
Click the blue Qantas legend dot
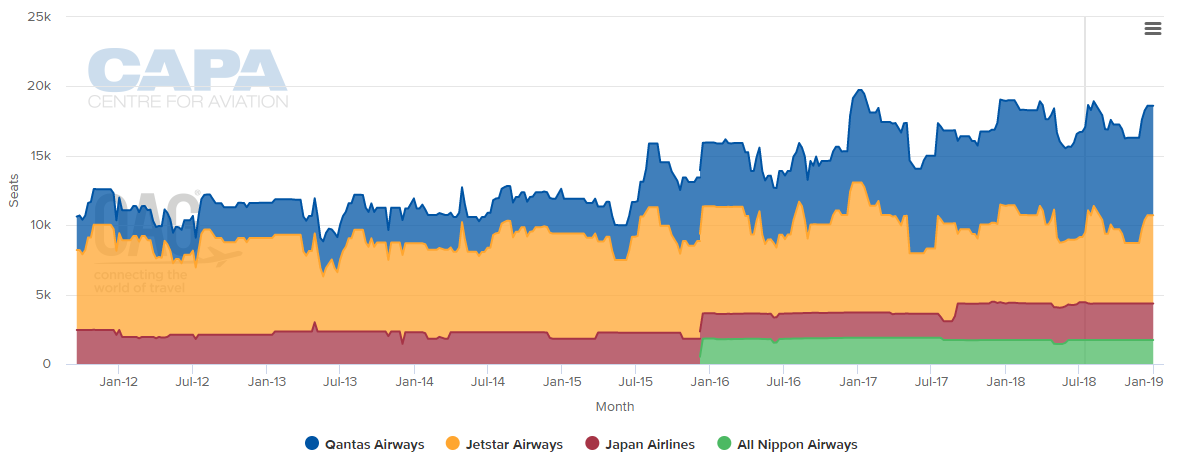(x=312, y=444)
